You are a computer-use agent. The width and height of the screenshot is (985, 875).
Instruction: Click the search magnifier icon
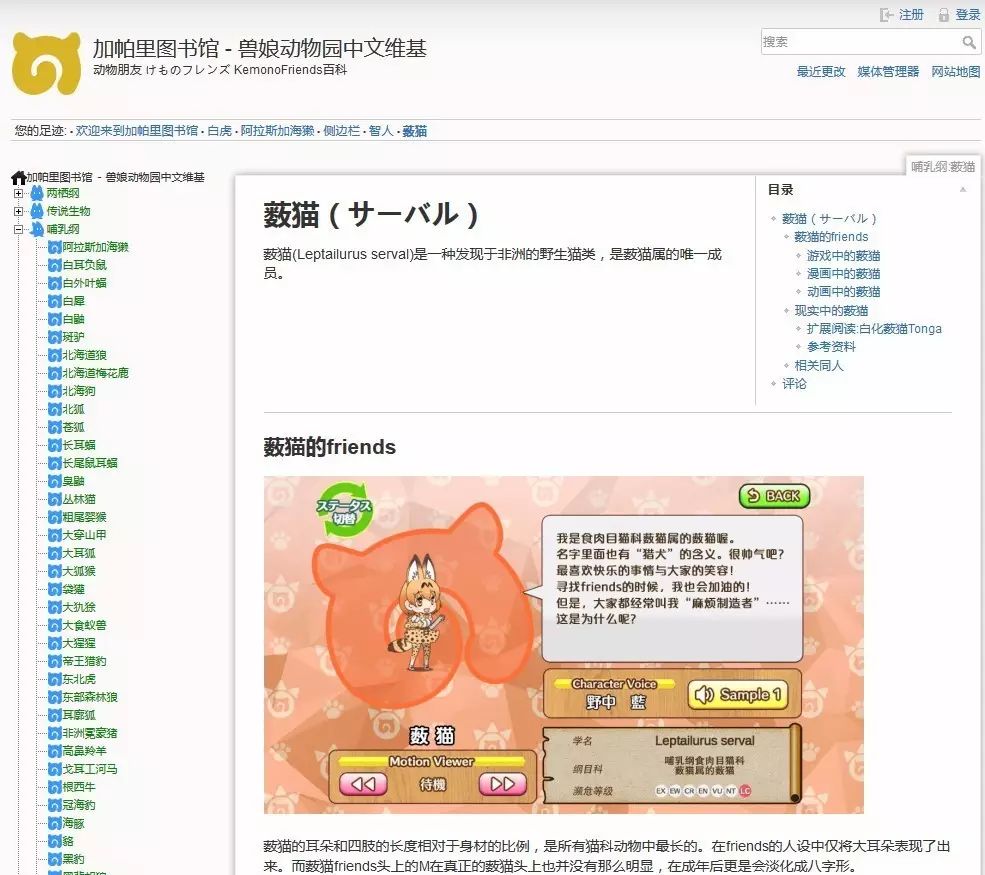click(969, 42)
